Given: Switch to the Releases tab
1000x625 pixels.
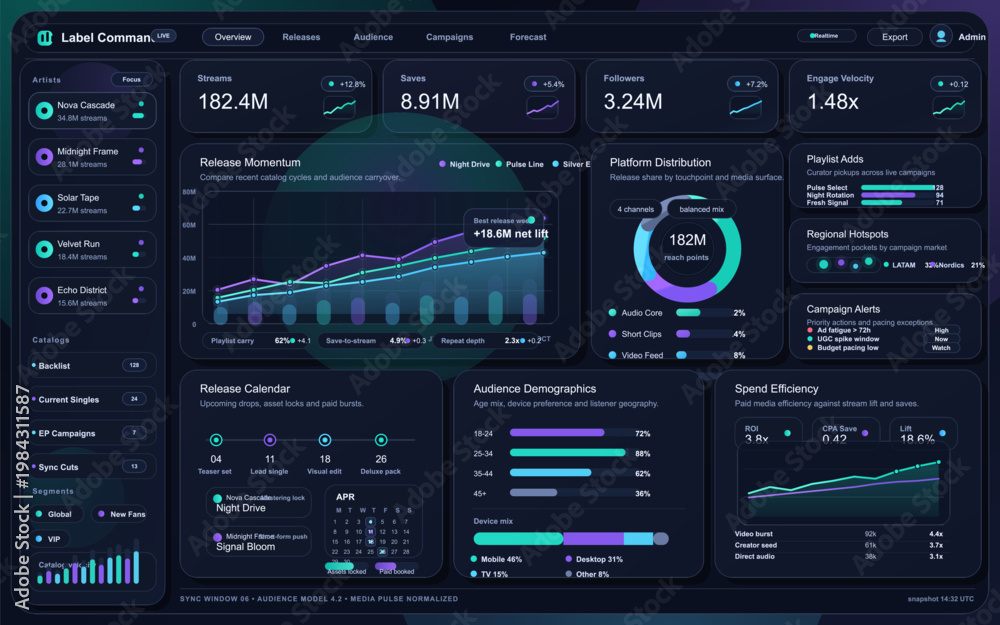Looking at the screenshot, I should (x=301, y=37).
